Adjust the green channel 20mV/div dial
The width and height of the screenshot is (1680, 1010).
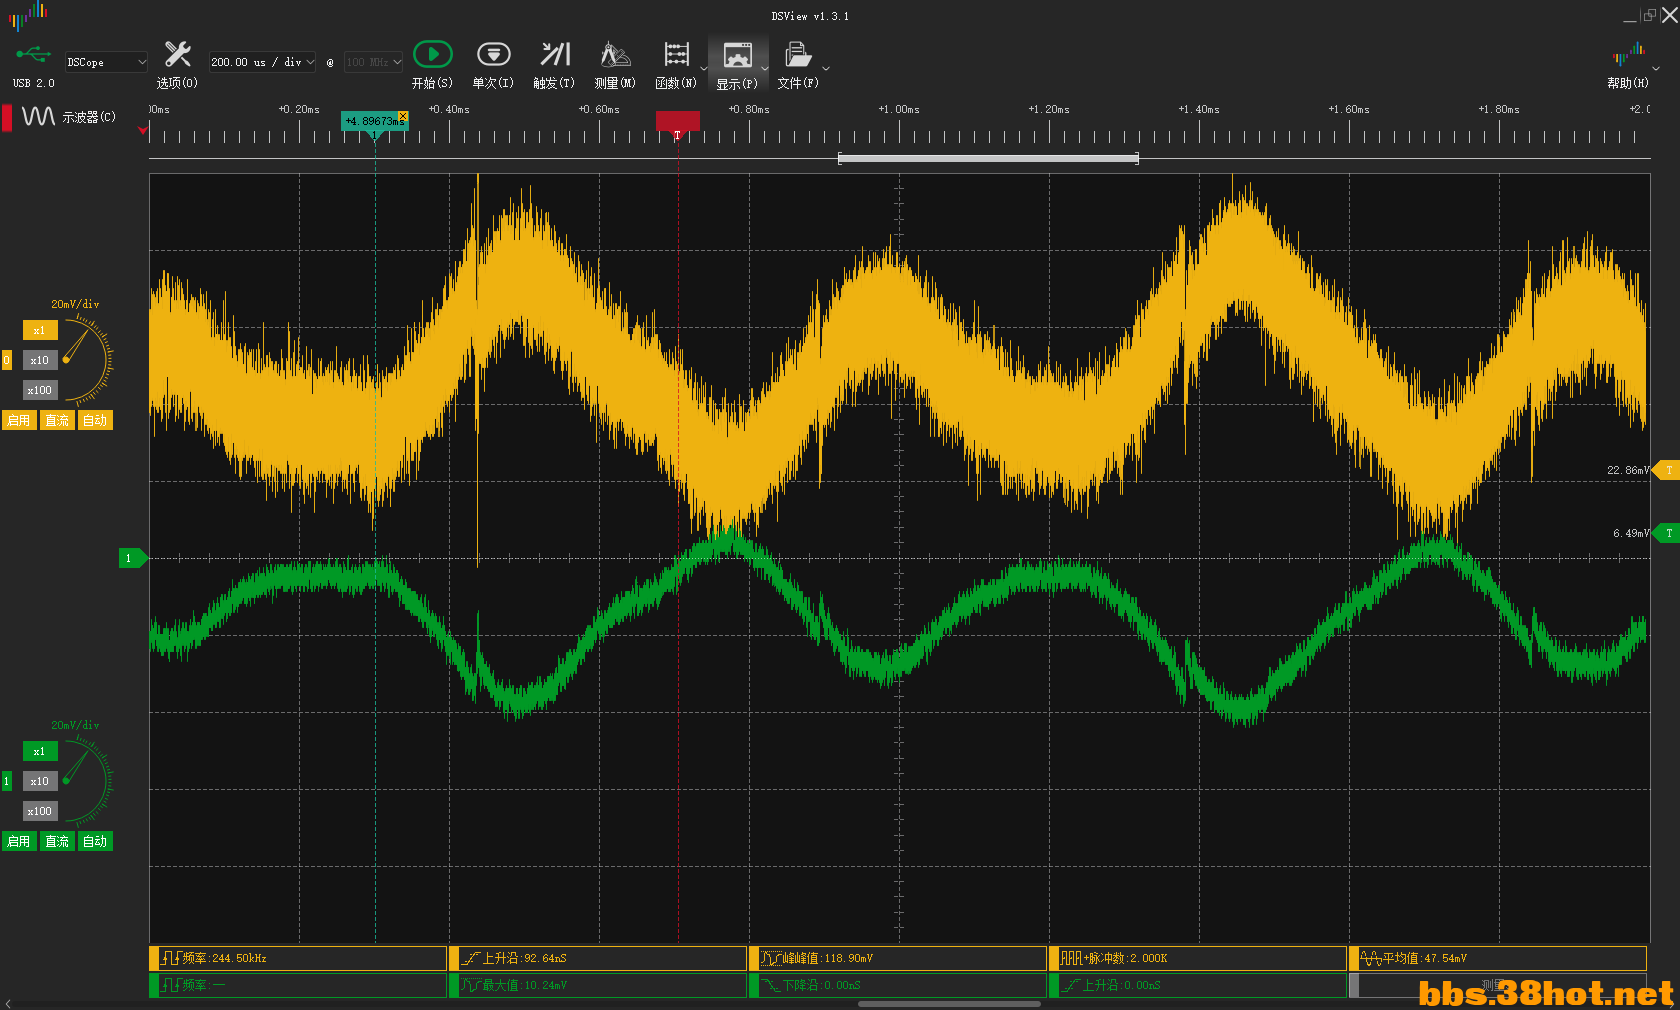tap(87, 781)
